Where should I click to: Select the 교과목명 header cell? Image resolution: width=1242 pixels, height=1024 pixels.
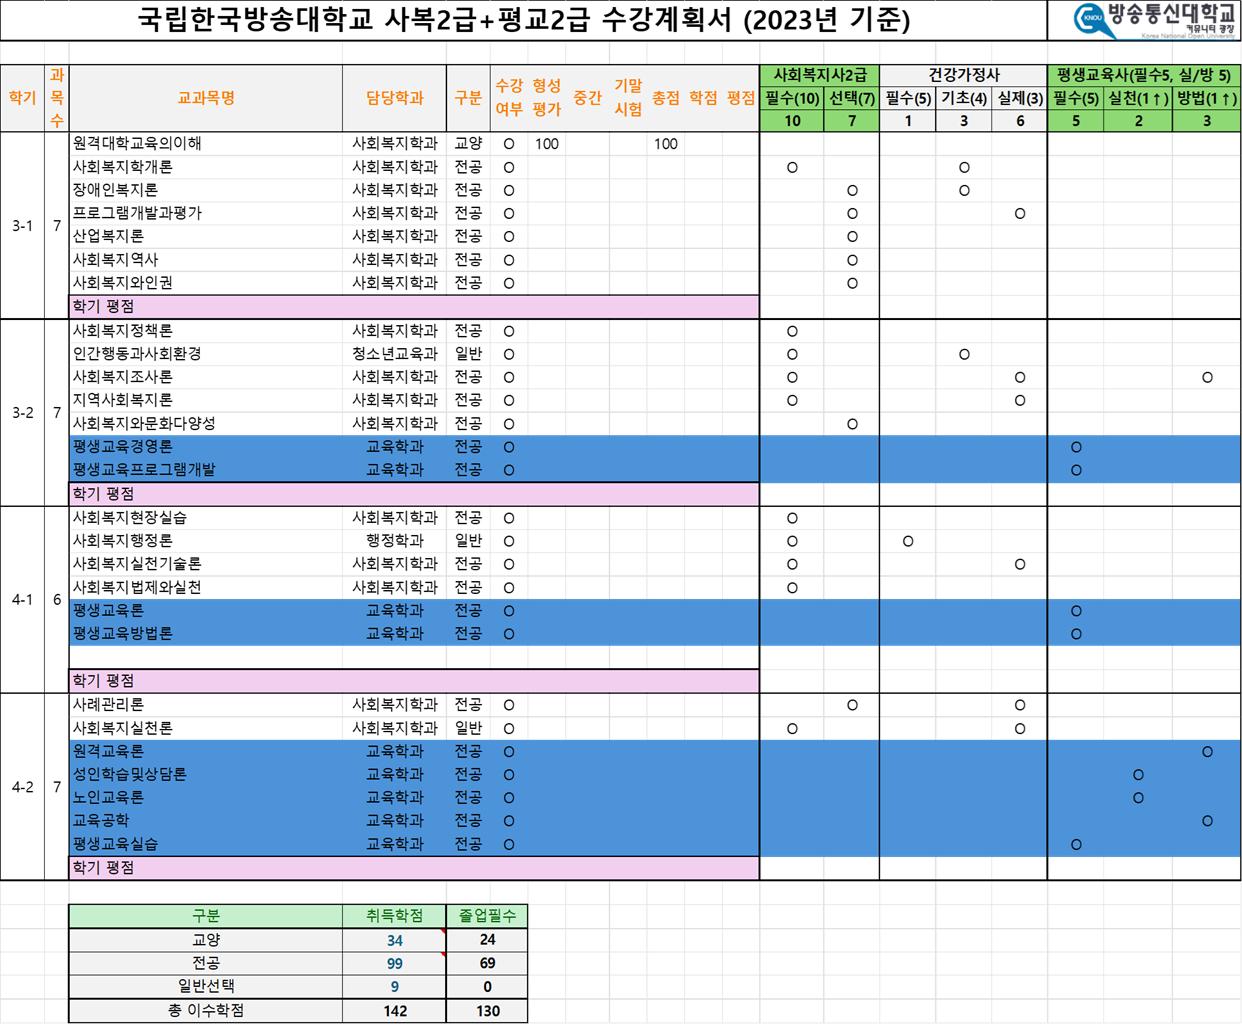pyautogui.click(x=206, y=98)
